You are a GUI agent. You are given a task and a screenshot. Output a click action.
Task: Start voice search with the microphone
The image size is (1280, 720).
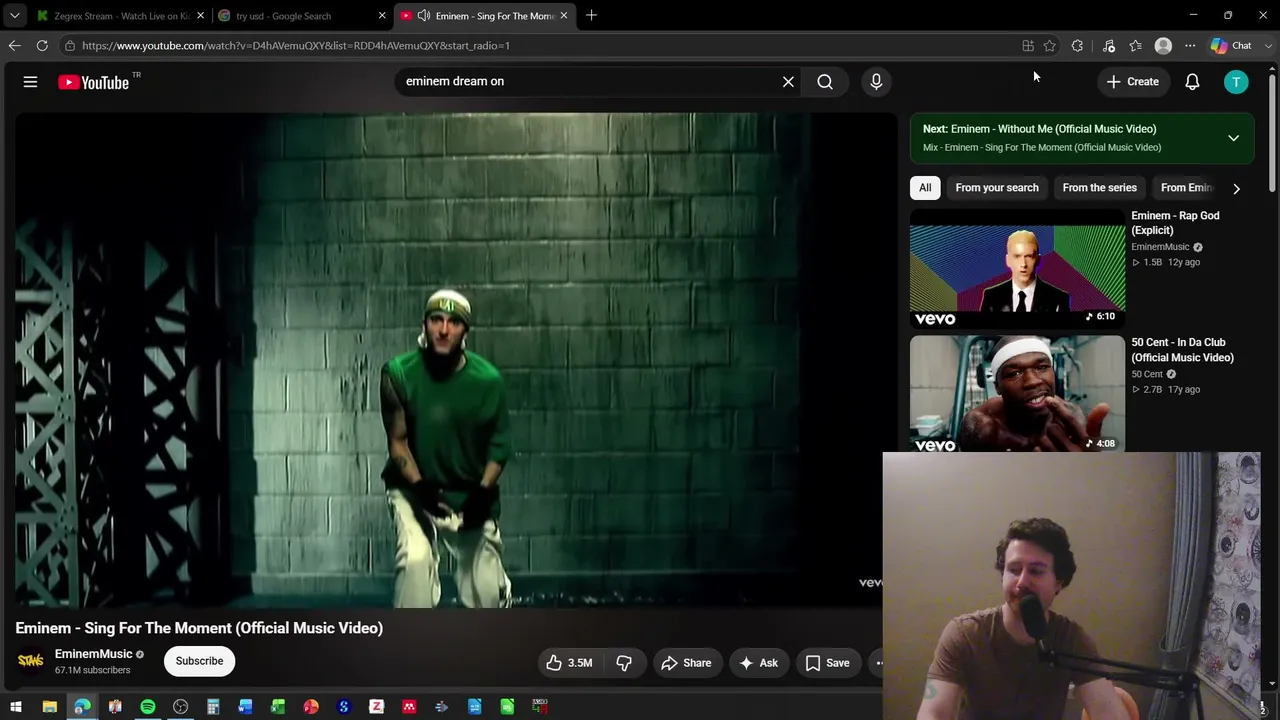(876, 82)
